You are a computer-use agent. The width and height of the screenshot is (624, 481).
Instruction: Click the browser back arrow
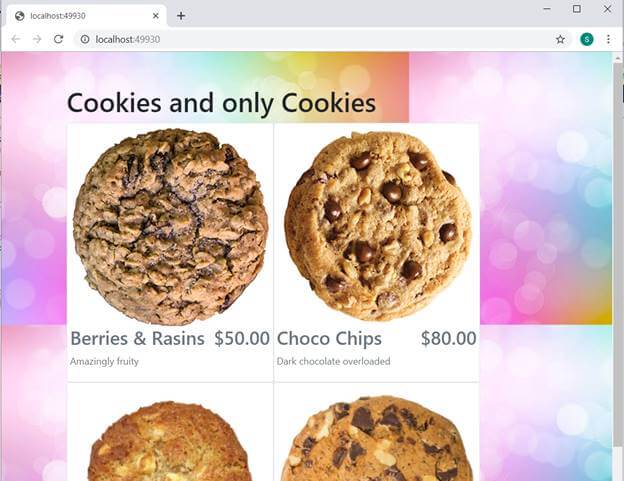pyautogui.click(x=16, y=39)
